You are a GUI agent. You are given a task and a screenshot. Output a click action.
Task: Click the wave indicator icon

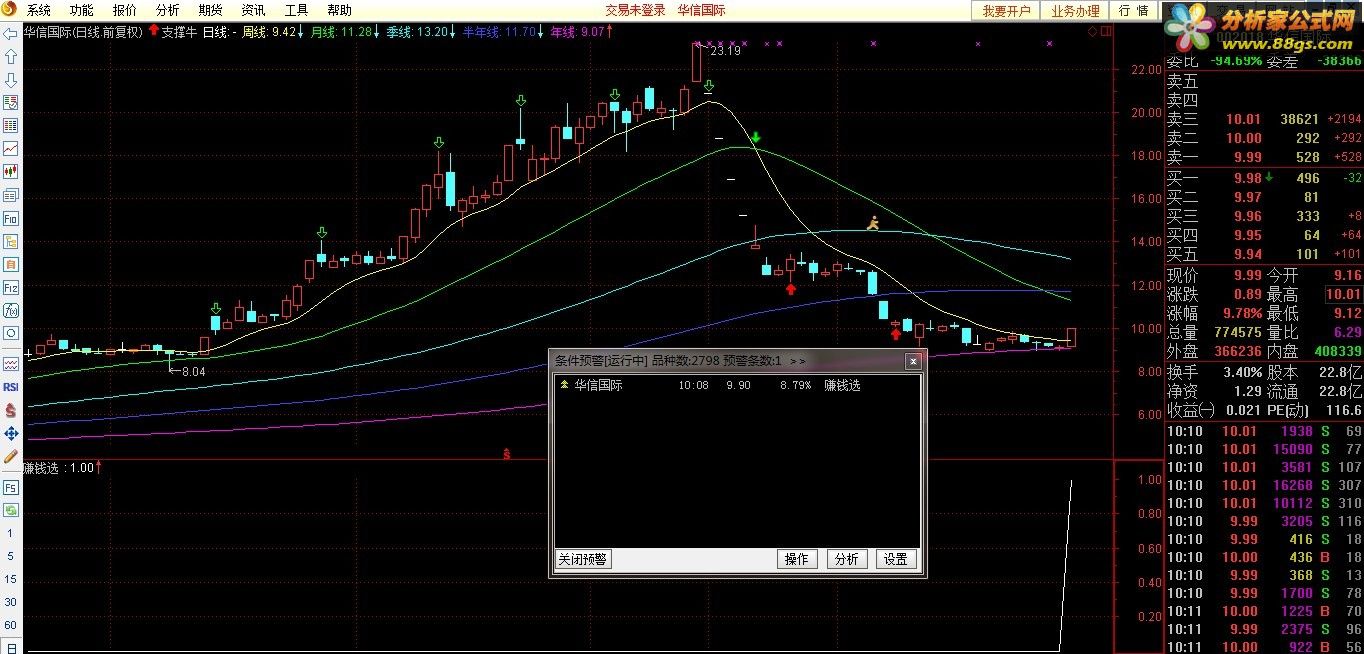(x=11, y=364)
